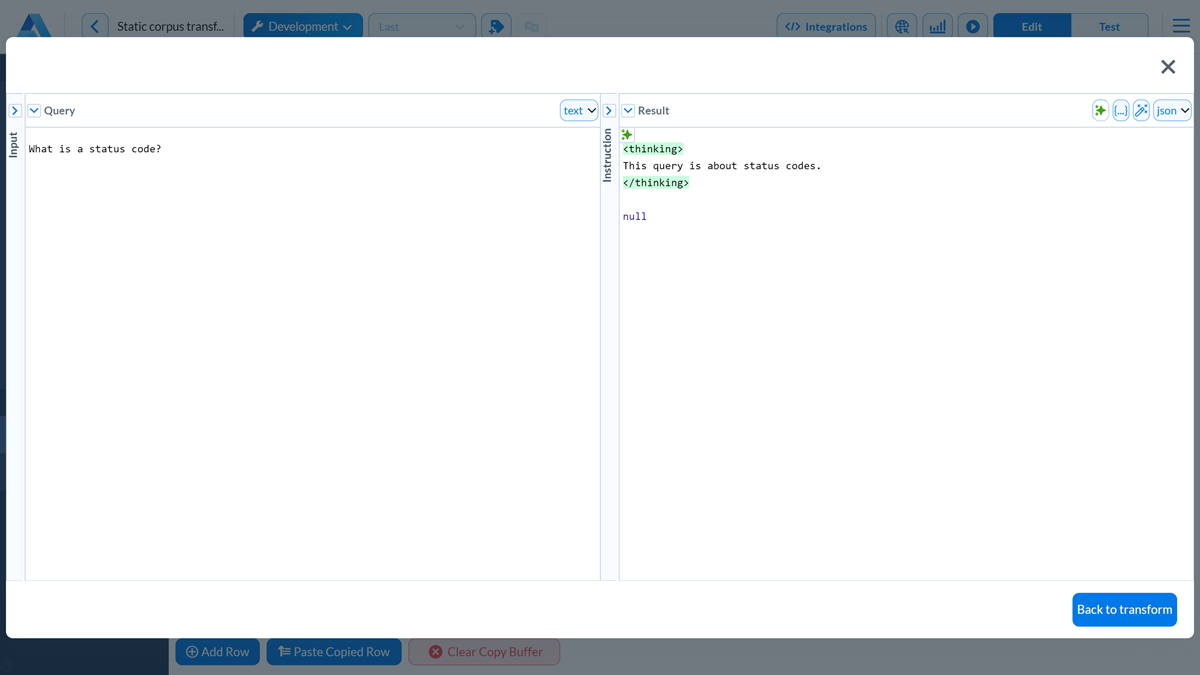This screenshot has width=1200, height=675.
Task: Select the green sparkle icon in Result panel
Action: [x=1100, y=110]
